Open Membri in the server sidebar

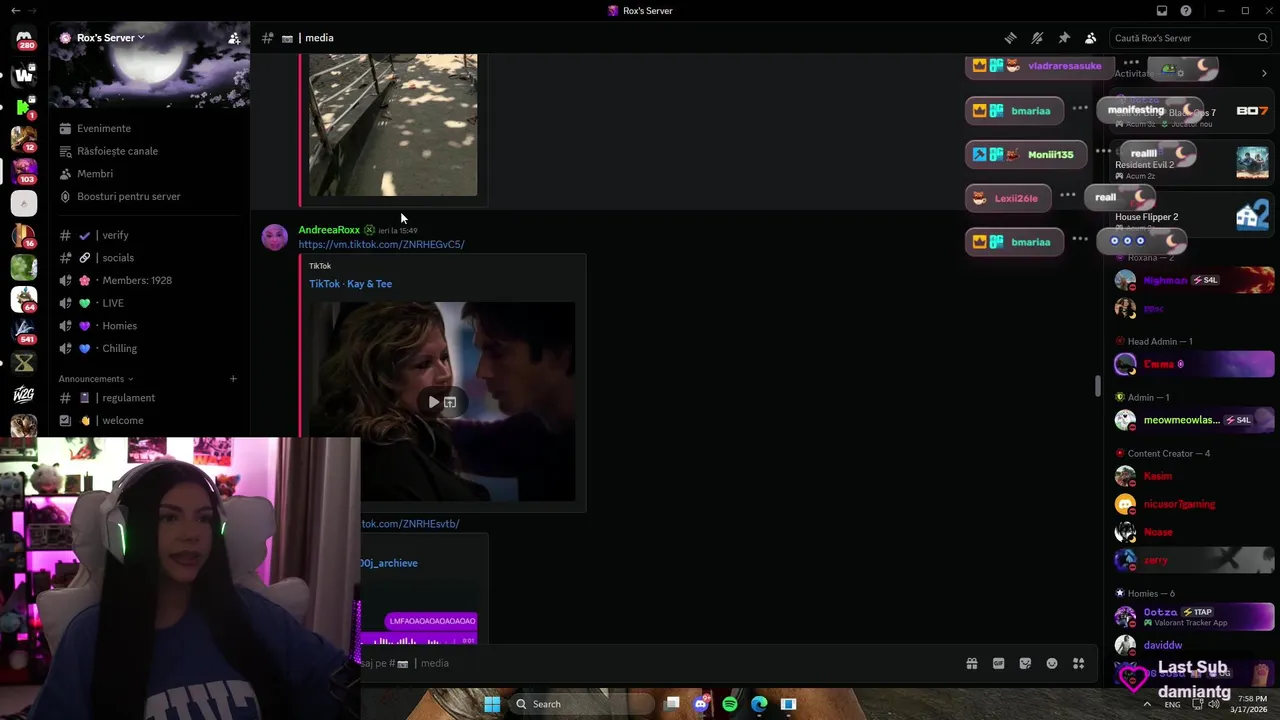tap(95, 174)
